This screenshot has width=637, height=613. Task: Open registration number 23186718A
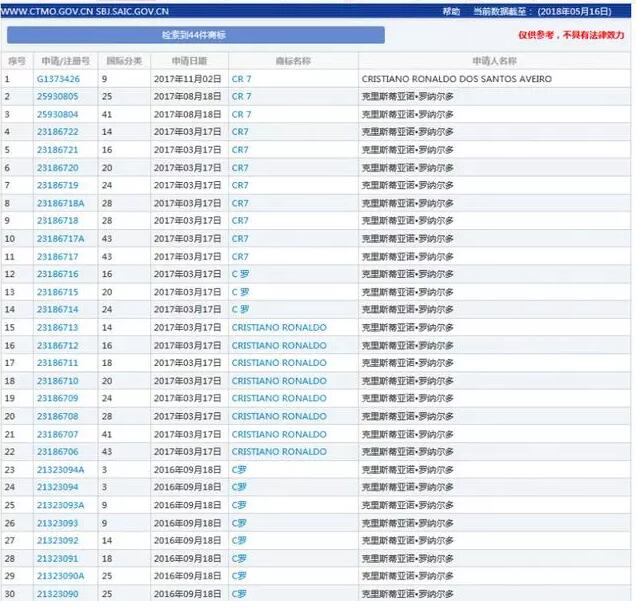pyautogui.click(x=61, y=203)
